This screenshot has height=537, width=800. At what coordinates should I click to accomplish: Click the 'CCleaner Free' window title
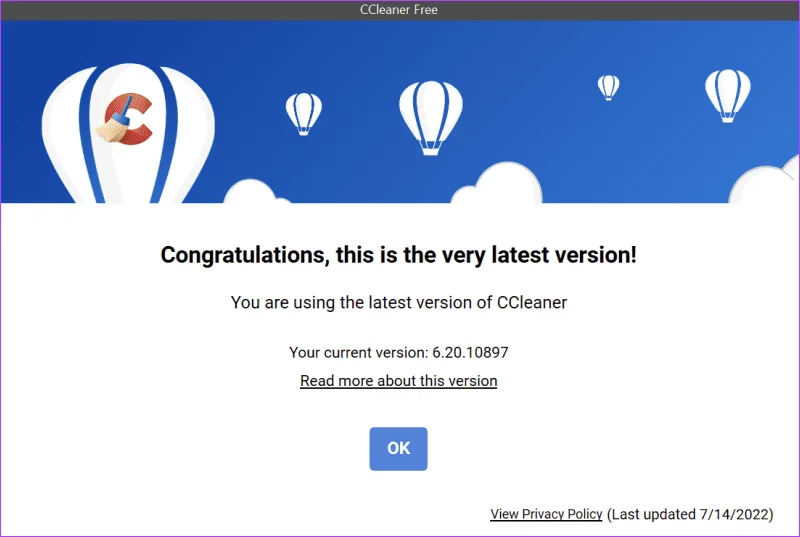point(398,10)
